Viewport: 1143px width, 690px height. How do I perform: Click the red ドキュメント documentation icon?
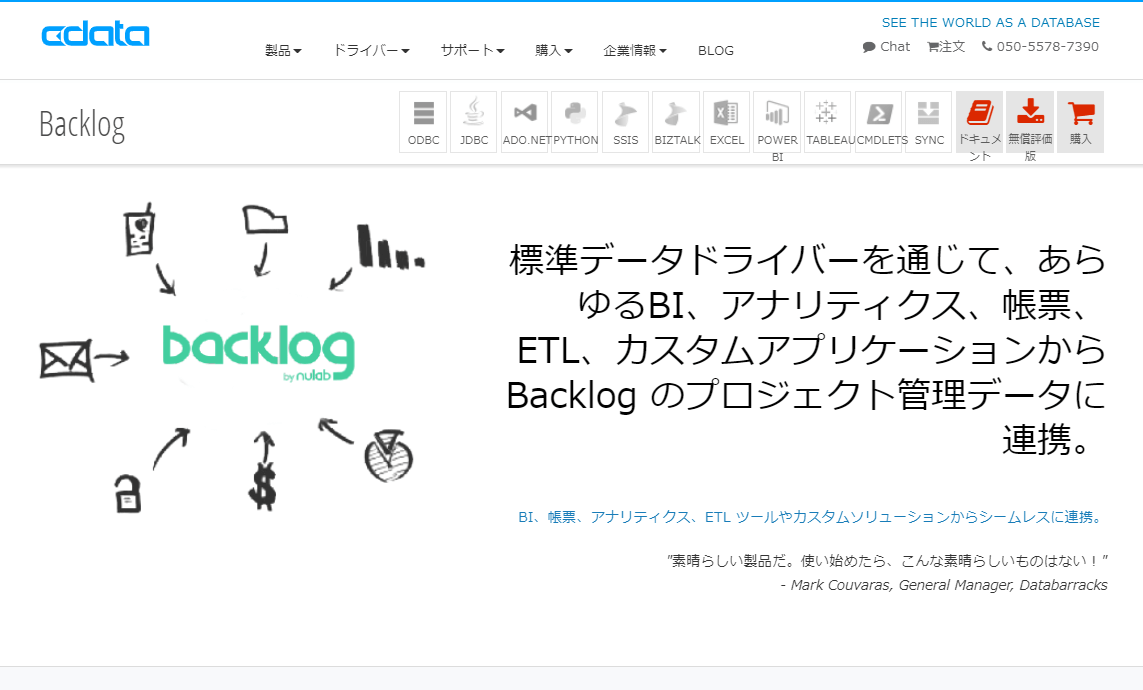tap(979, 119)
